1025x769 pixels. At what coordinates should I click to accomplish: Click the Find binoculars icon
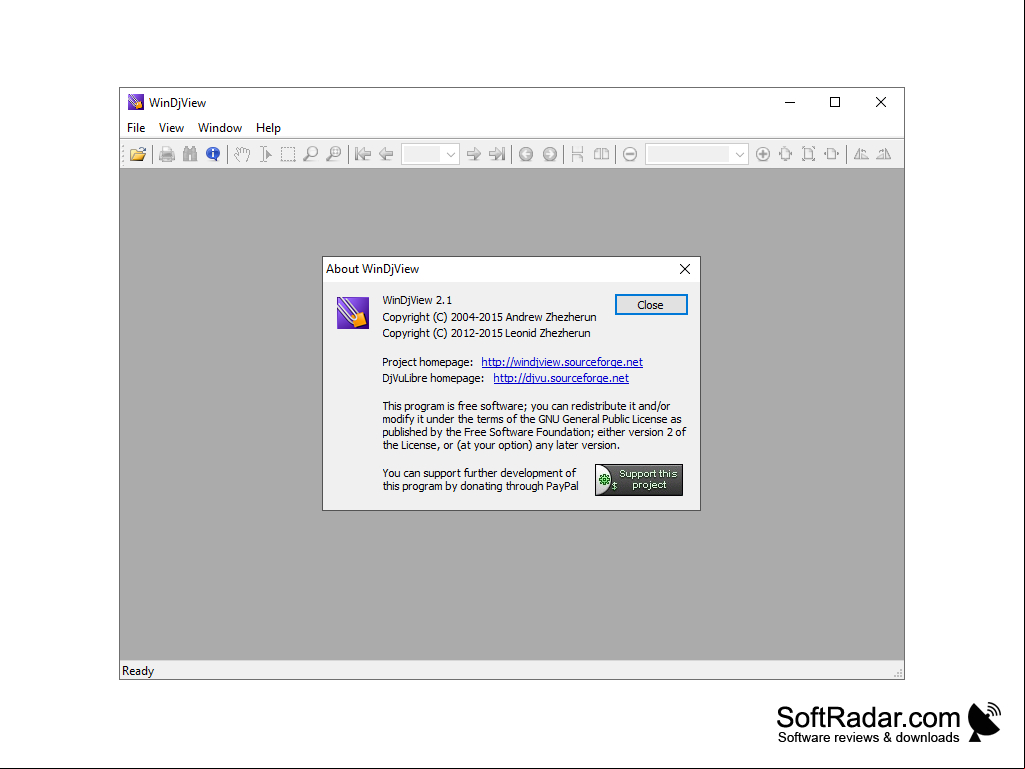[x=190, y=154]
